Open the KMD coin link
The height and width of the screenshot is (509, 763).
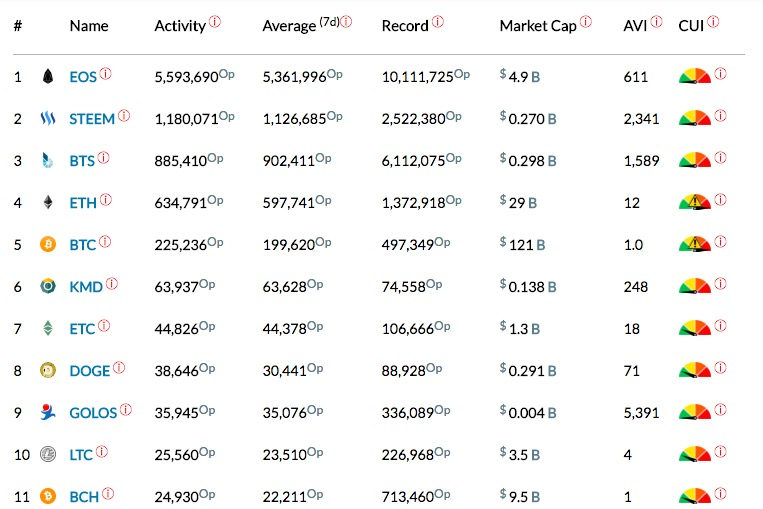click(86, 287)
